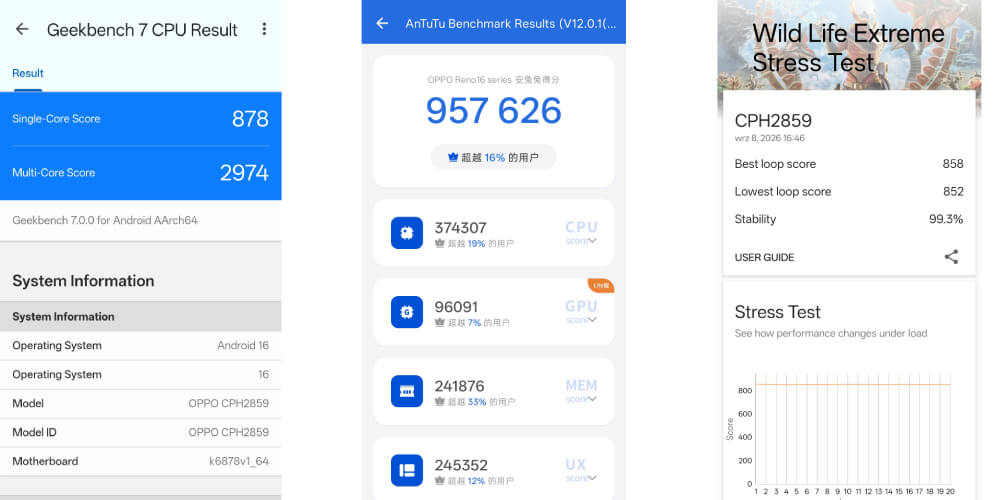Tap the GPU score 96091

(x=456, y=307)
